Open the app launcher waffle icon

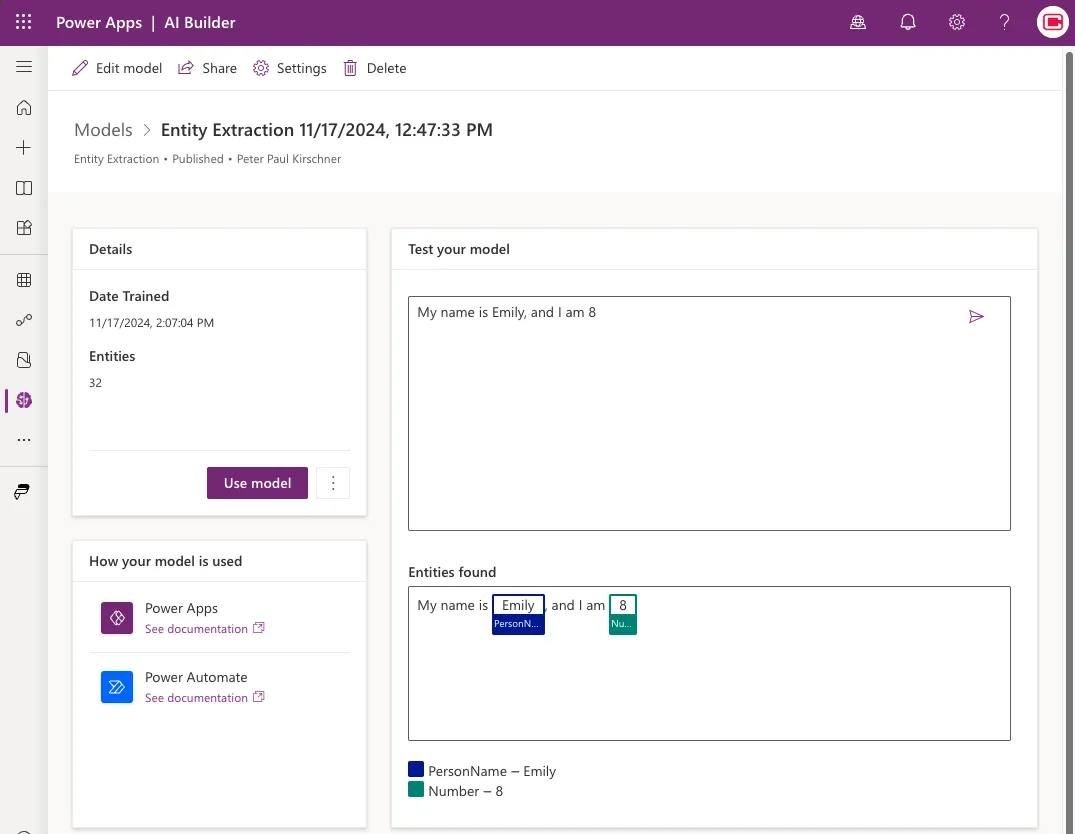(24, 22)
